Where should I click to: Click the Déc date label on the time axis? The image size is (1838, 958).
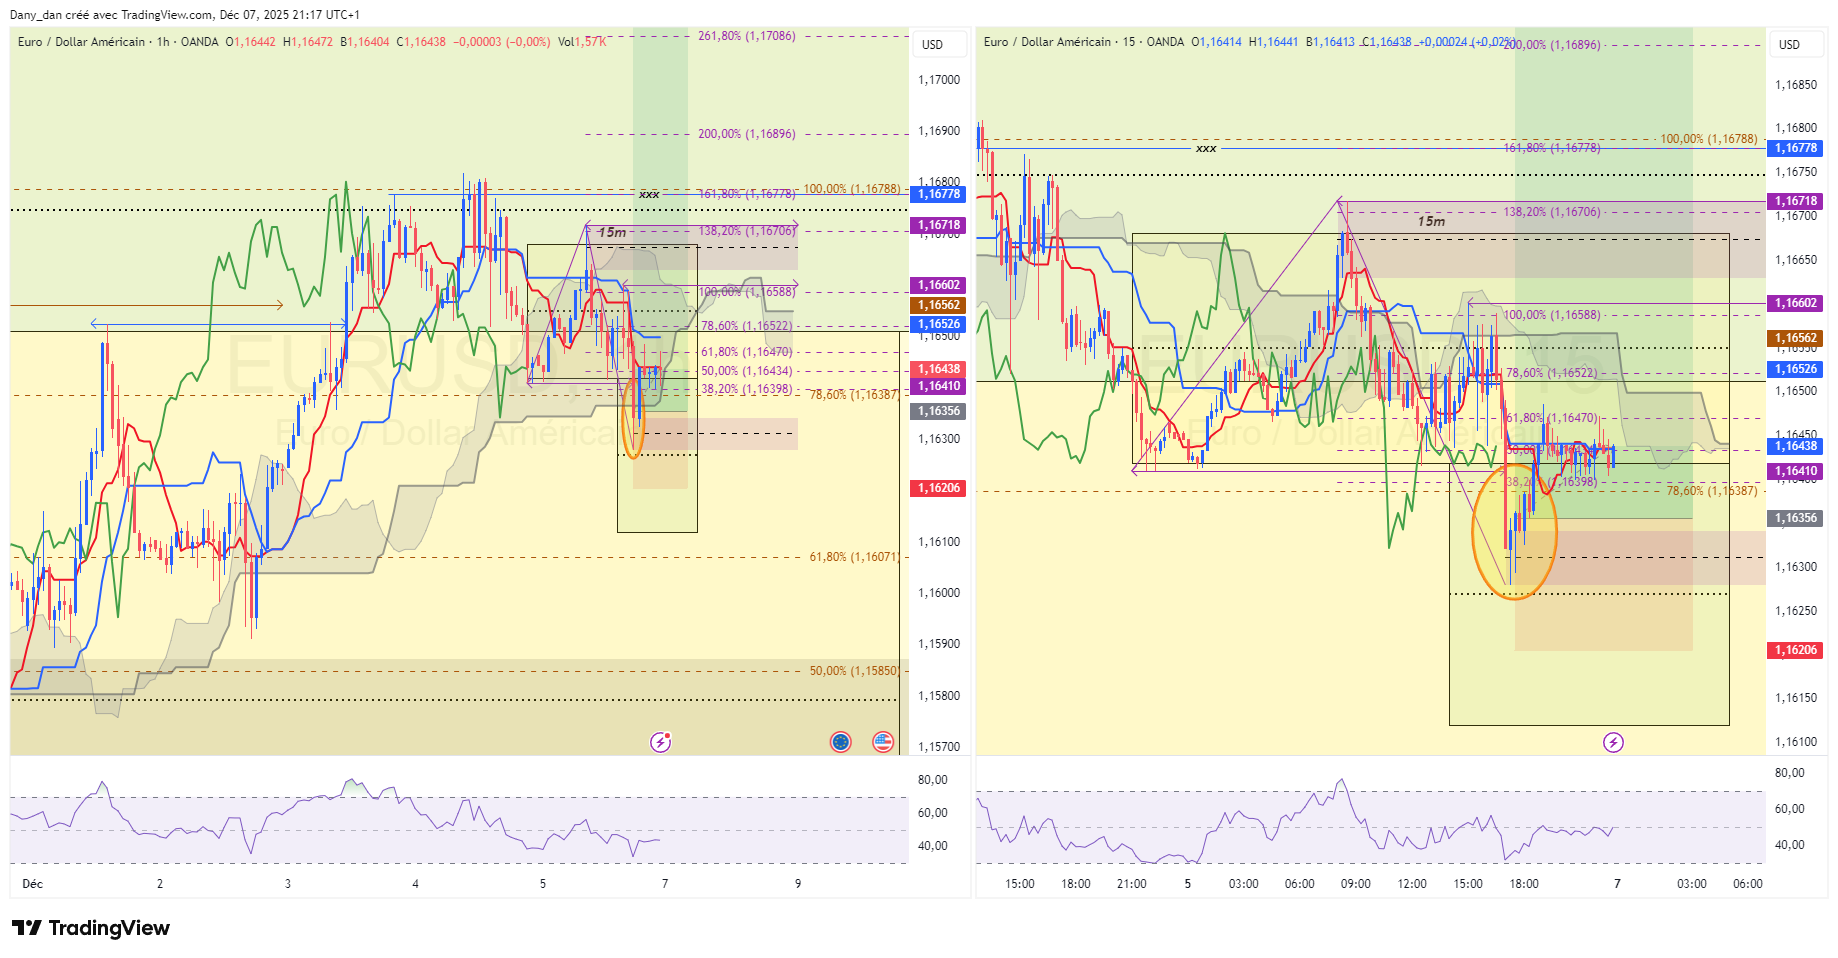pyautogui.click(x=32, y=884)
